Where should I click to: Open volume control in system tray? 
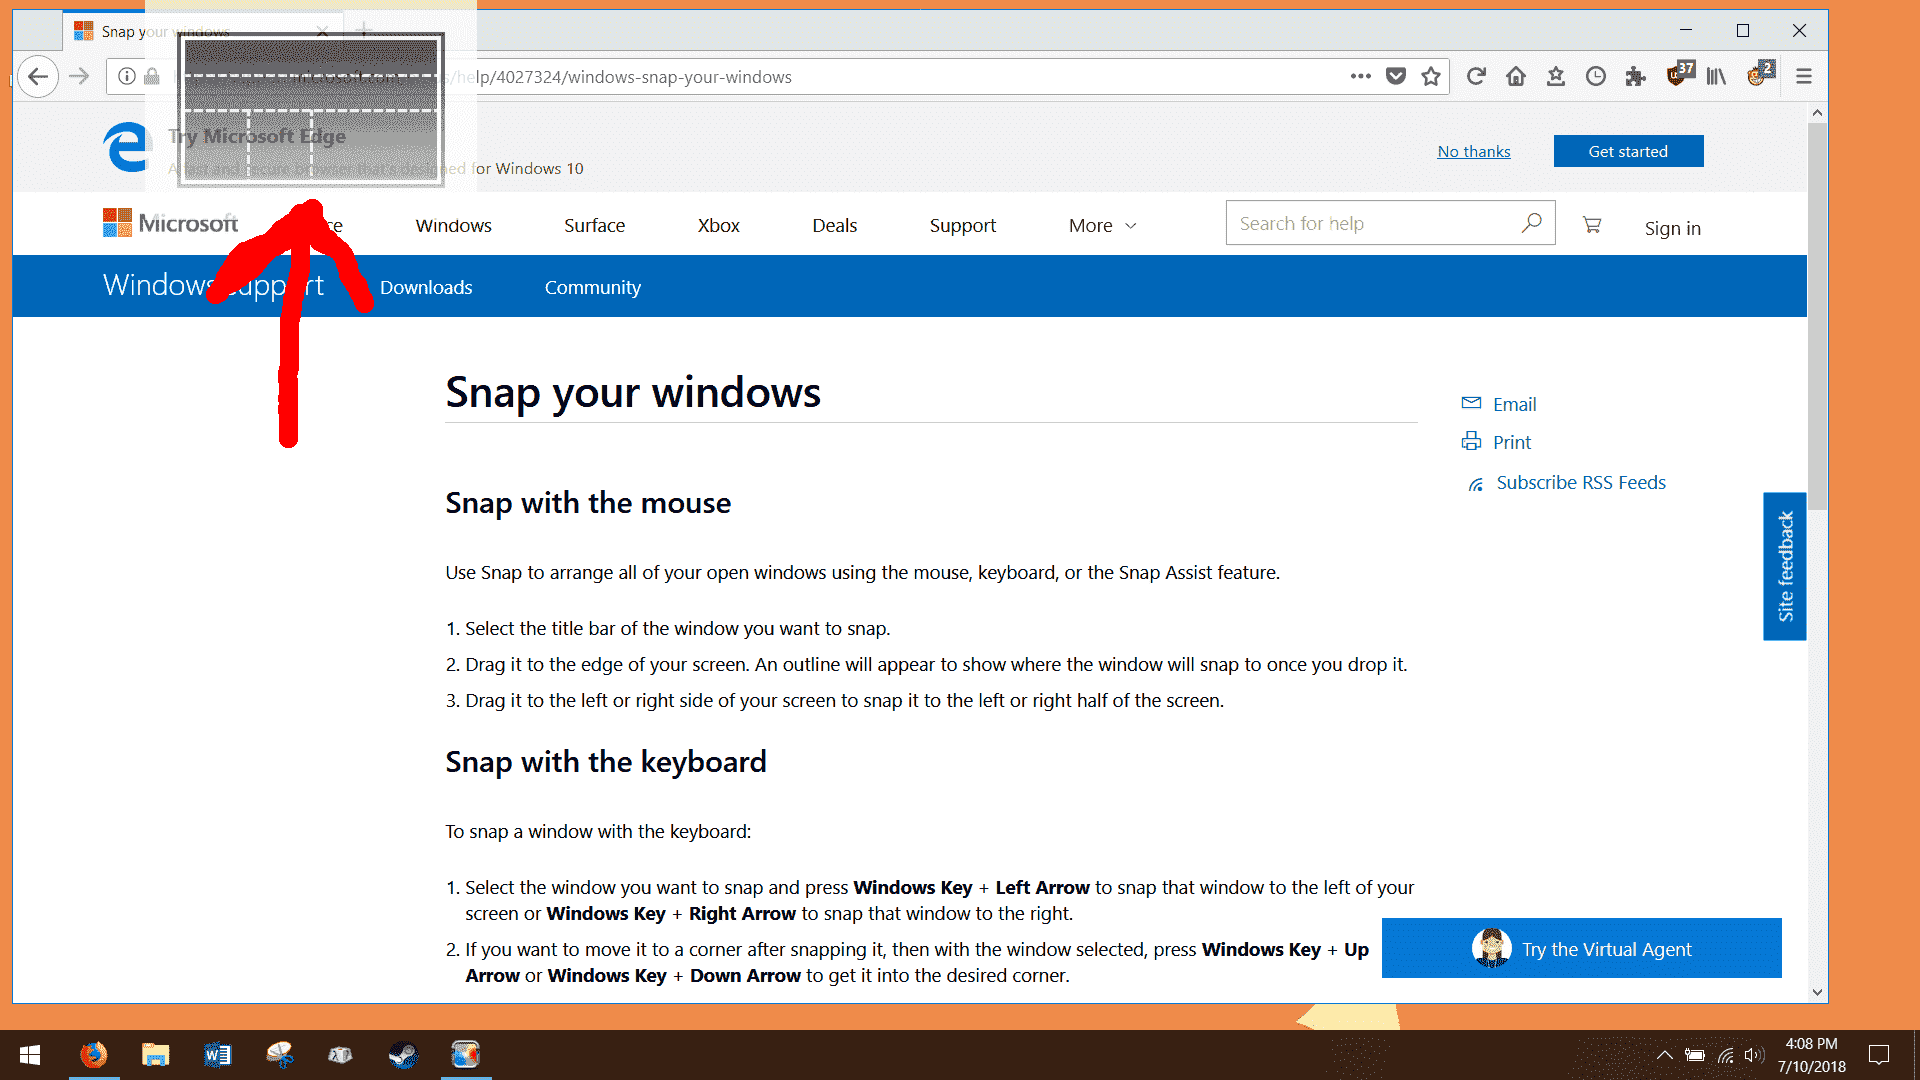pos(1753,1054)
